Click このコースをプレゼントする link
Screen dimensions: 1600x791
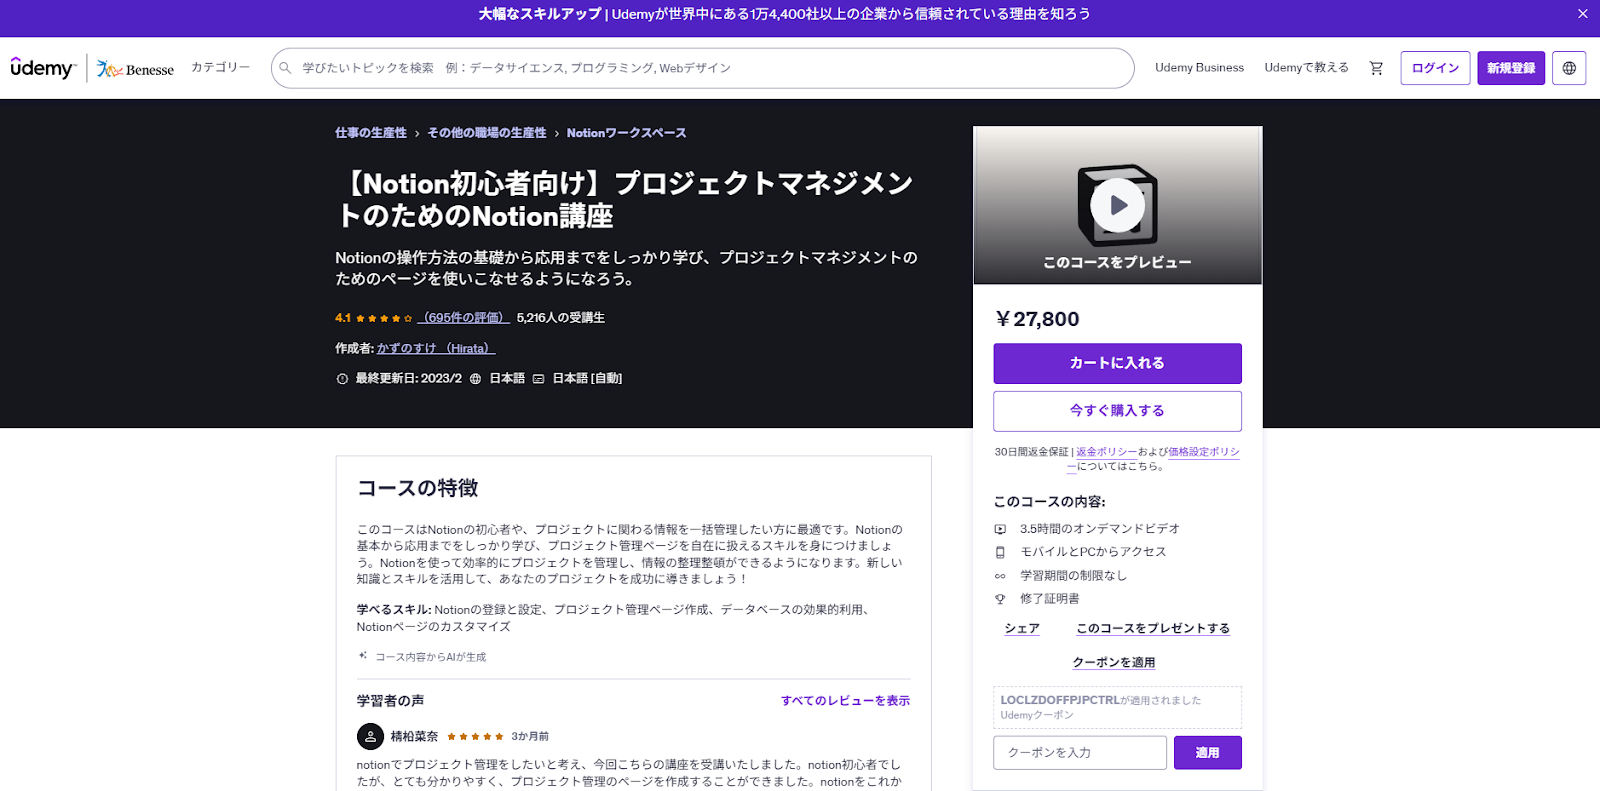coord(1153,628)
